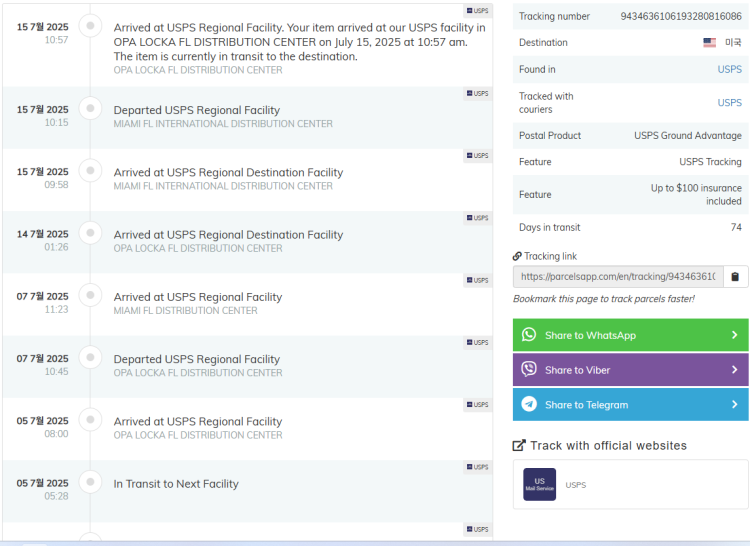The image size is (750, 546).
Task: Open USPS link in Found in row
Action: point(729,69)
